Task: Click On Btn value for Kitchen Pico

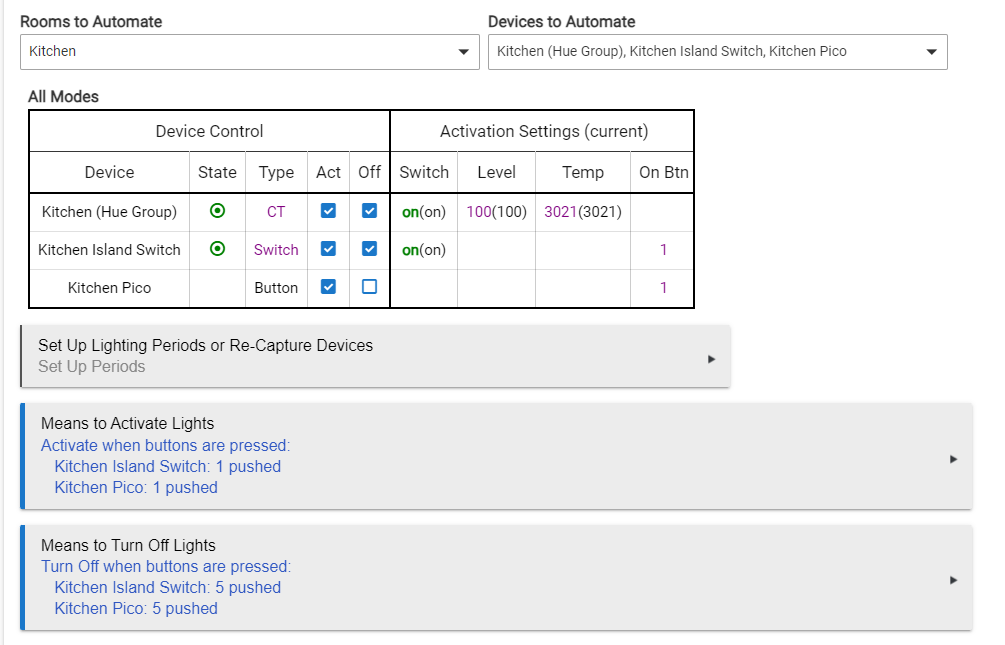Action: (x=663, y=288)
